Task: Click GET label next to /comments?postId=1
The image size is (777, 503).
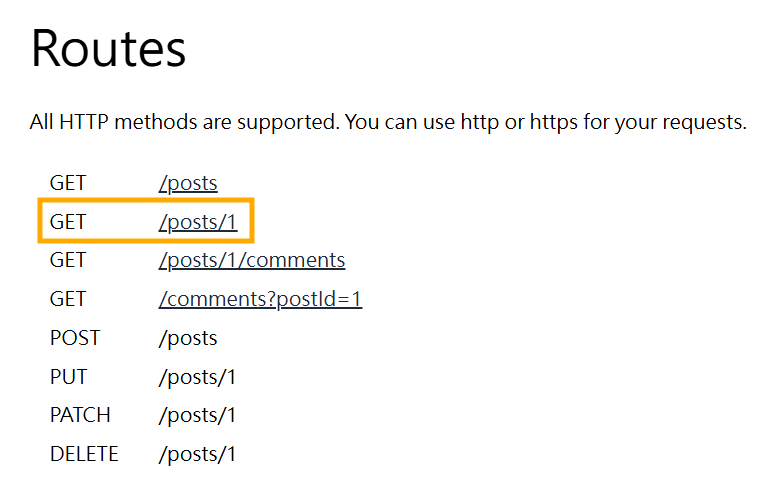Action: click(x=68, y=299)
